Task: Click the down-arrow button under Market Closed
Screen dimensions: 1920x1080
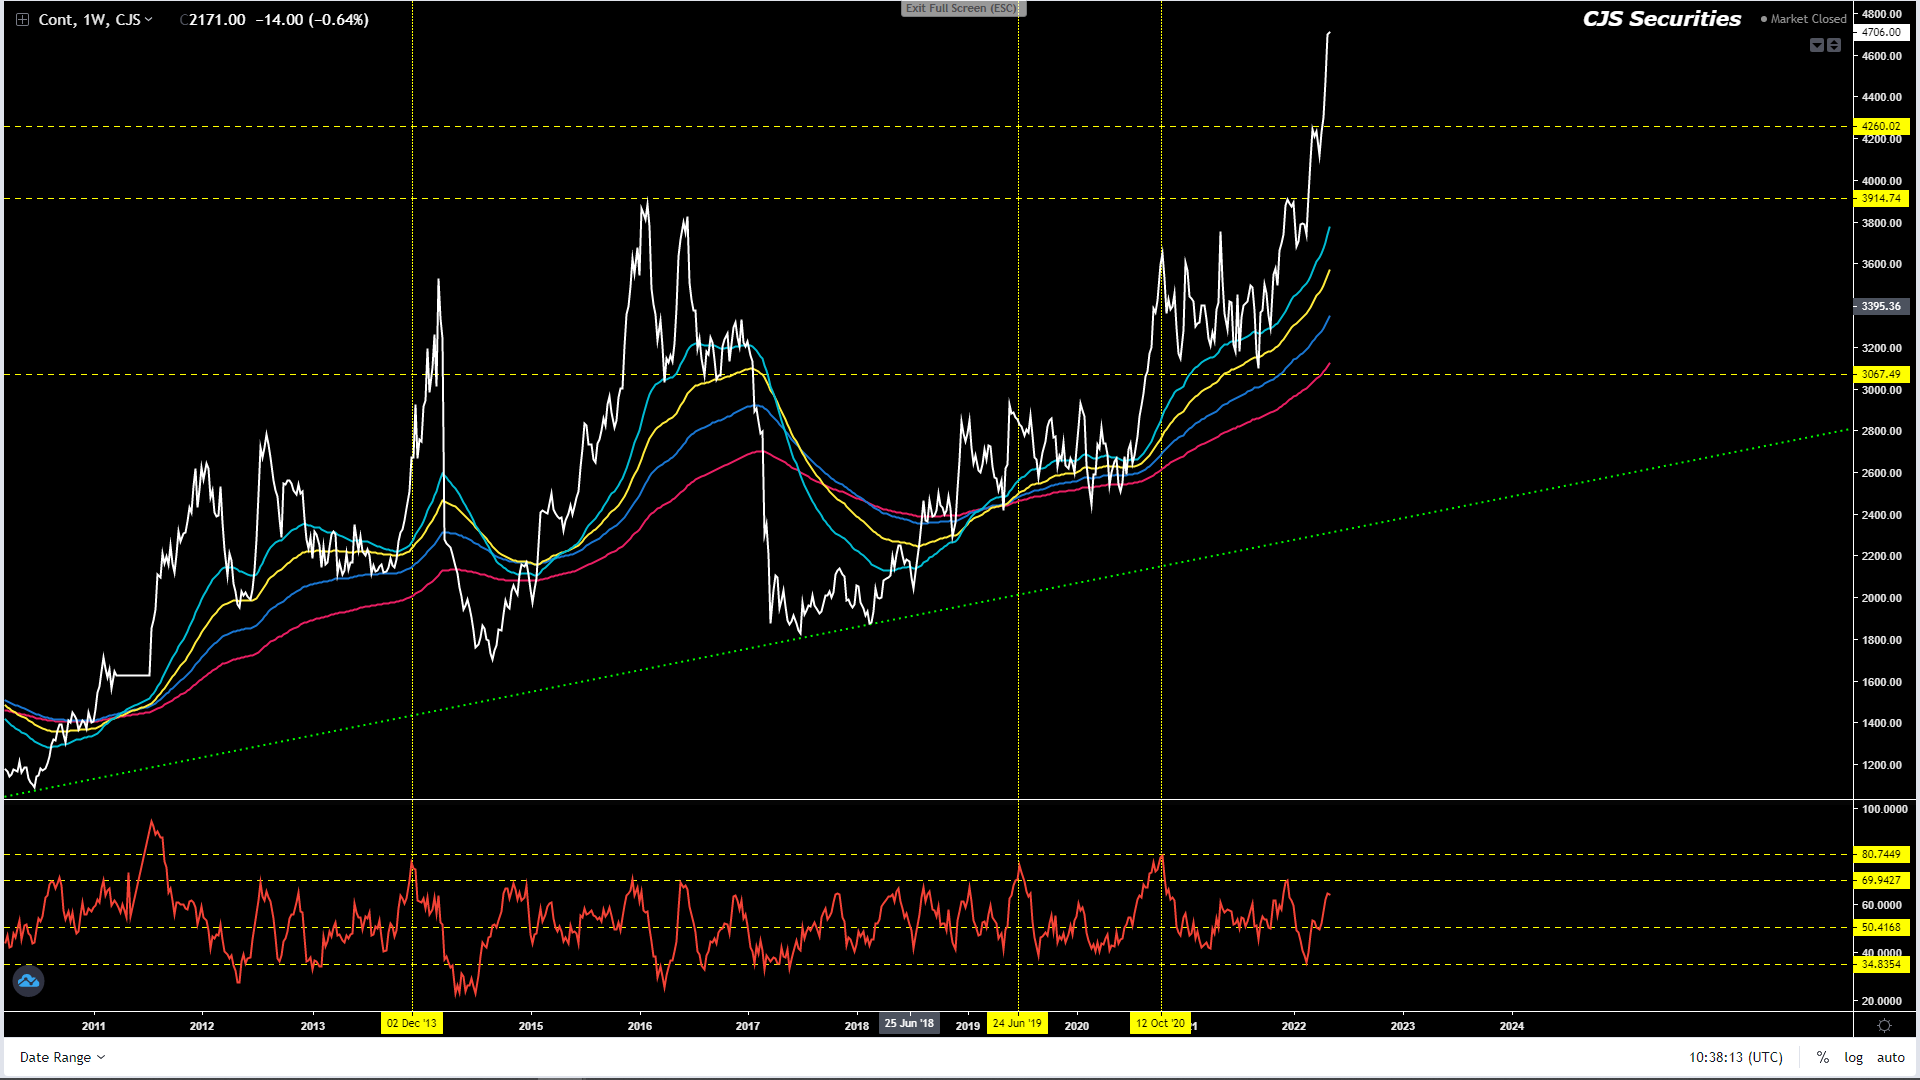Action: (1817, 45)
